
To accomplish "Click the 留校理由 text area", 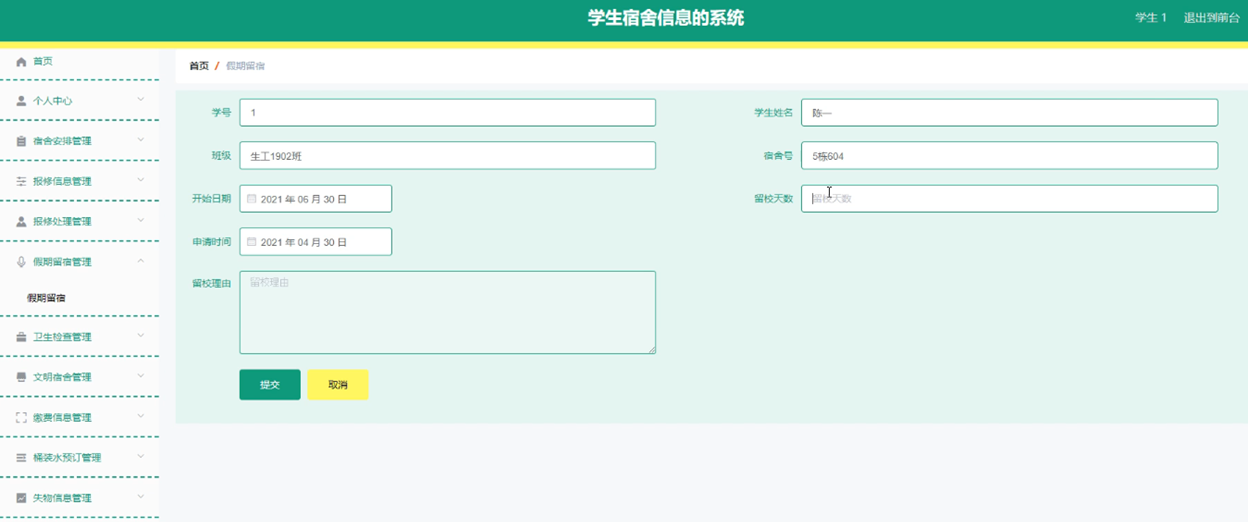I will coord(447,312).
